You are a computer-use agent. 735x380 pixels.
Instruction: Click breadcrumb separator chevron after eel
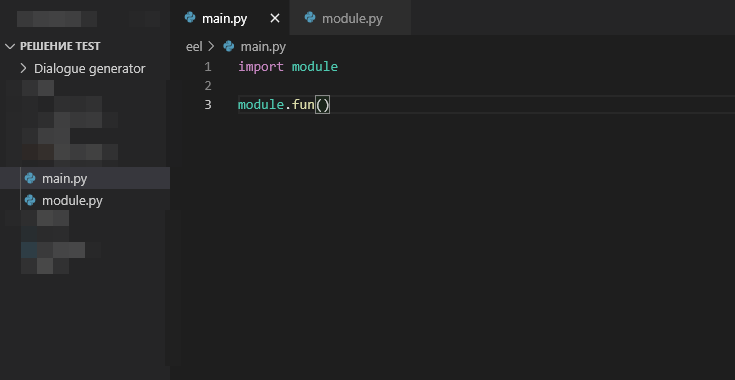click(211, 46)
